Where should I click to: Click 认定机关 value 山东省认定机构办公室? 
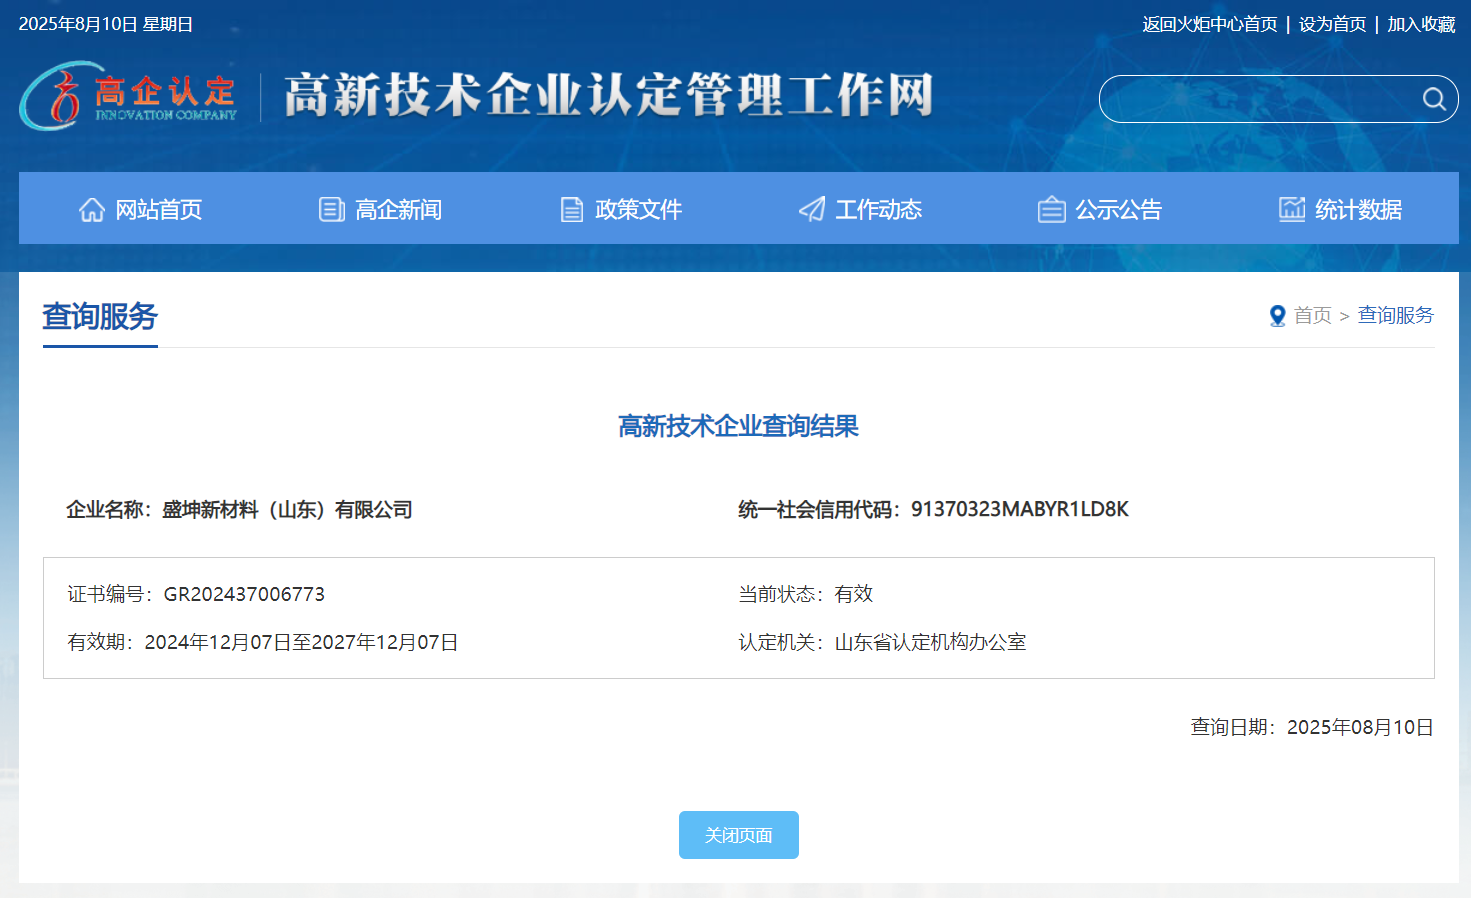(x=930, y=642)
